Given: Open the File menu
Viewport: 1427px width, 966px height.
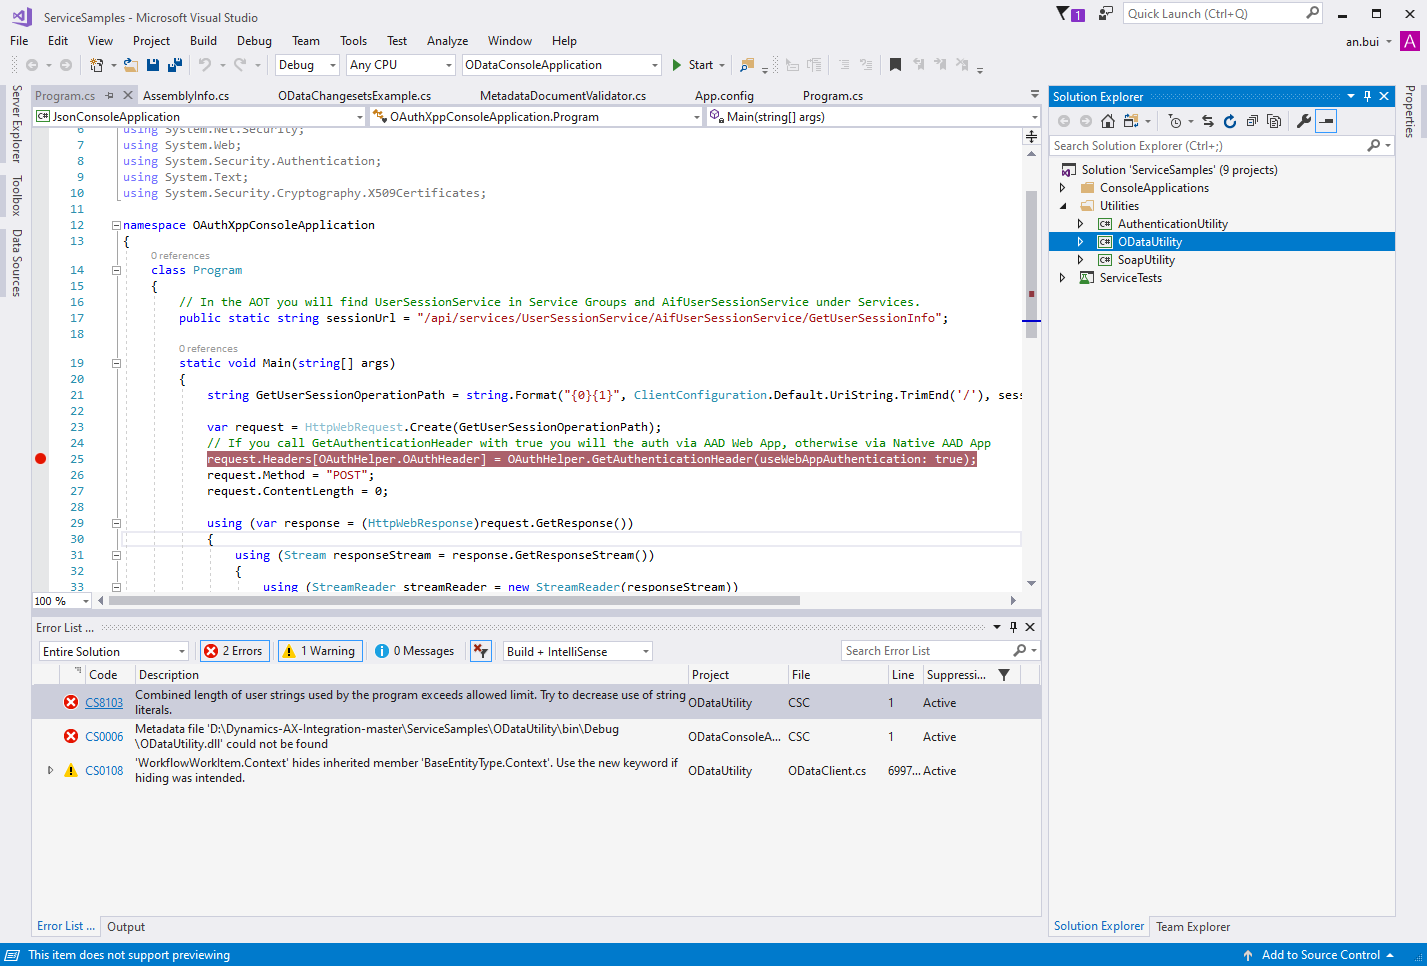Looking at the screenshot, I should pos(19,41).
